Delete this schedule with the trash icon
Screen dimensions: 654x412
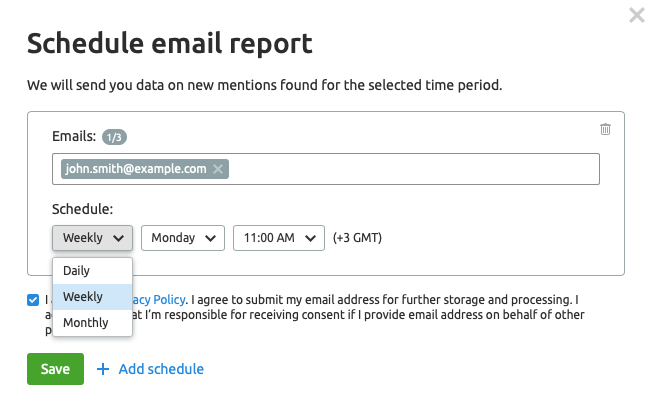pos(605,129)
